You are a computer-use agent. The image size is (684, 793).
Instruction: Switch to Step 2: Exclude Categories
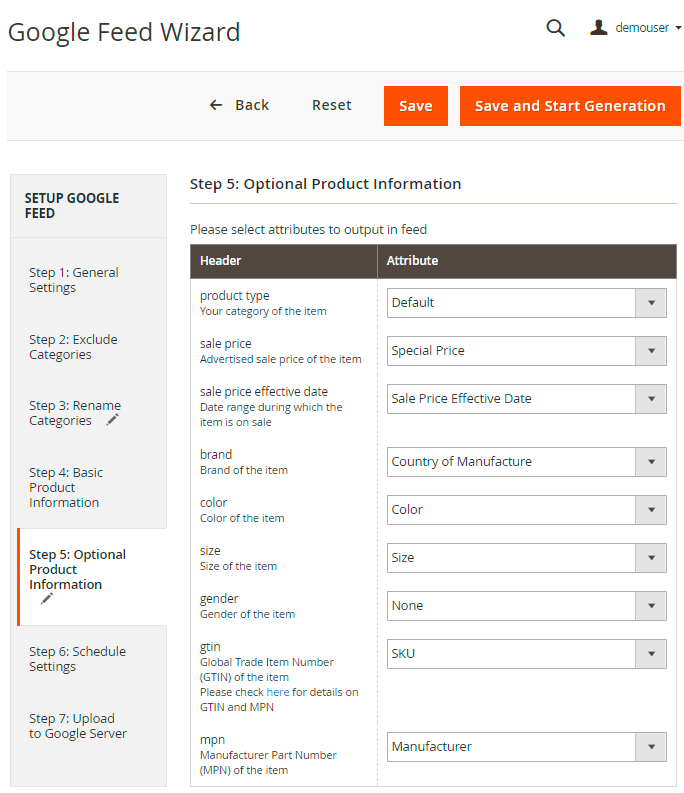click(x=73, y=347)
